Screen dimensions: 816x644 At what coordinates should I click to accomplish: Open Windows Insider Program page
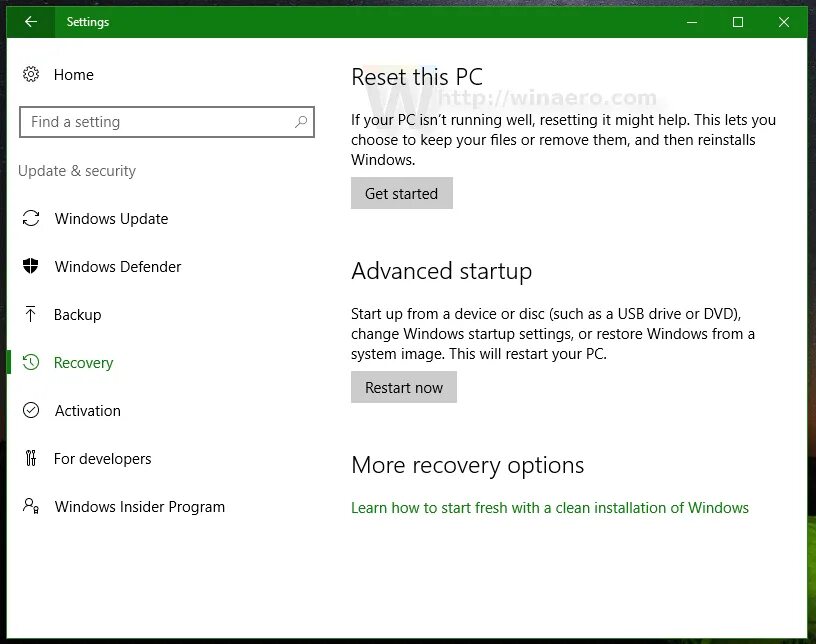point(139,507)
